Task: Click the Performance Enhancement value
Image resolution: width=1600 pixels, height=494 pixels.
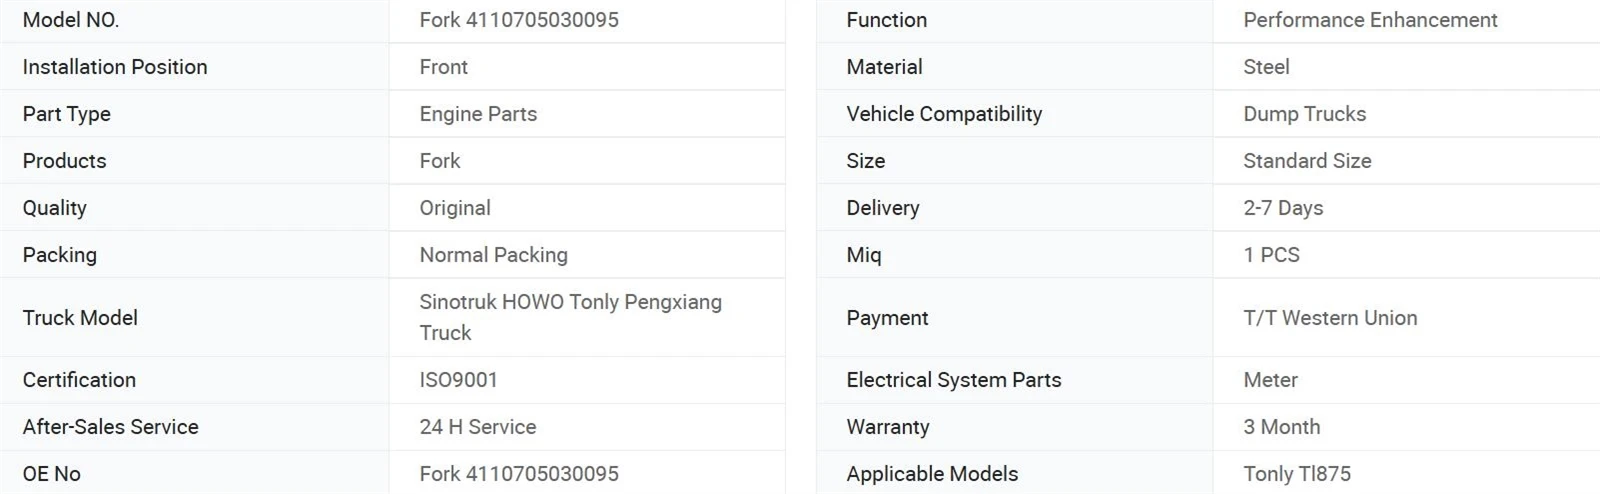Action: click(1370, 20)
